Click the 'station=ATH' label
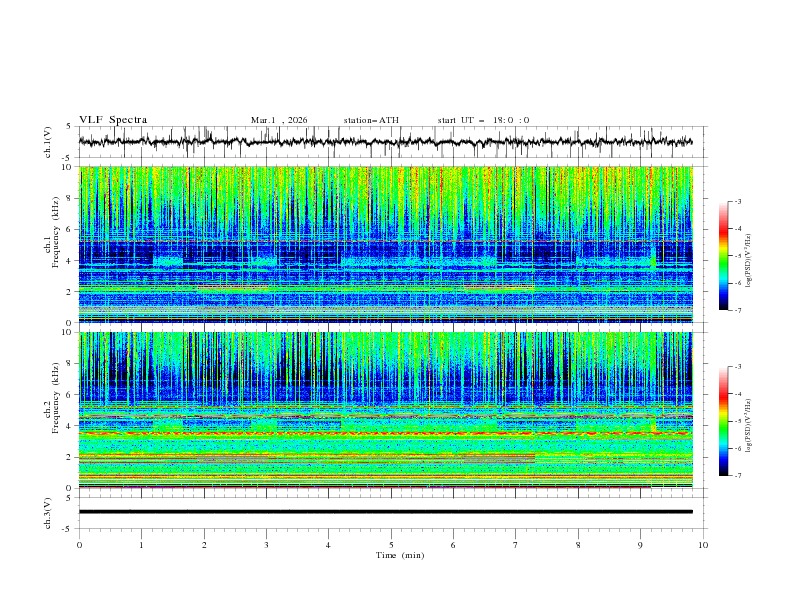The height and width of the screenshot is (612, 792). 371,120
